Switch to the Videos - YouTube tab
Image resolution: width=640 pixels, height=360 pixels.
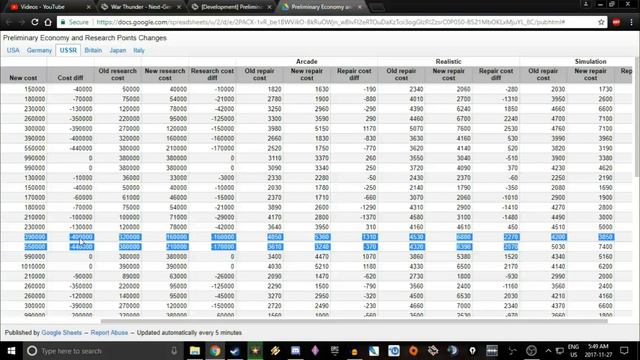(48, 7)
